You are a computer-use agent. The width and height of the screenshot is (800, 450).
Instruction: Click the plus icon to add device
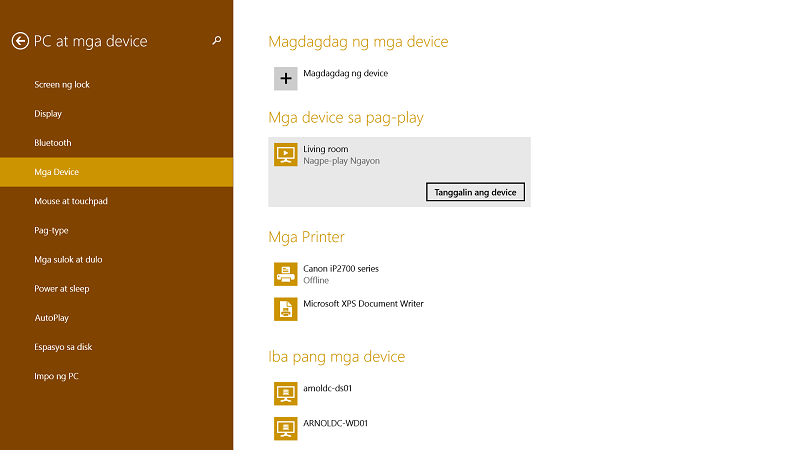(x=286, y=79)
